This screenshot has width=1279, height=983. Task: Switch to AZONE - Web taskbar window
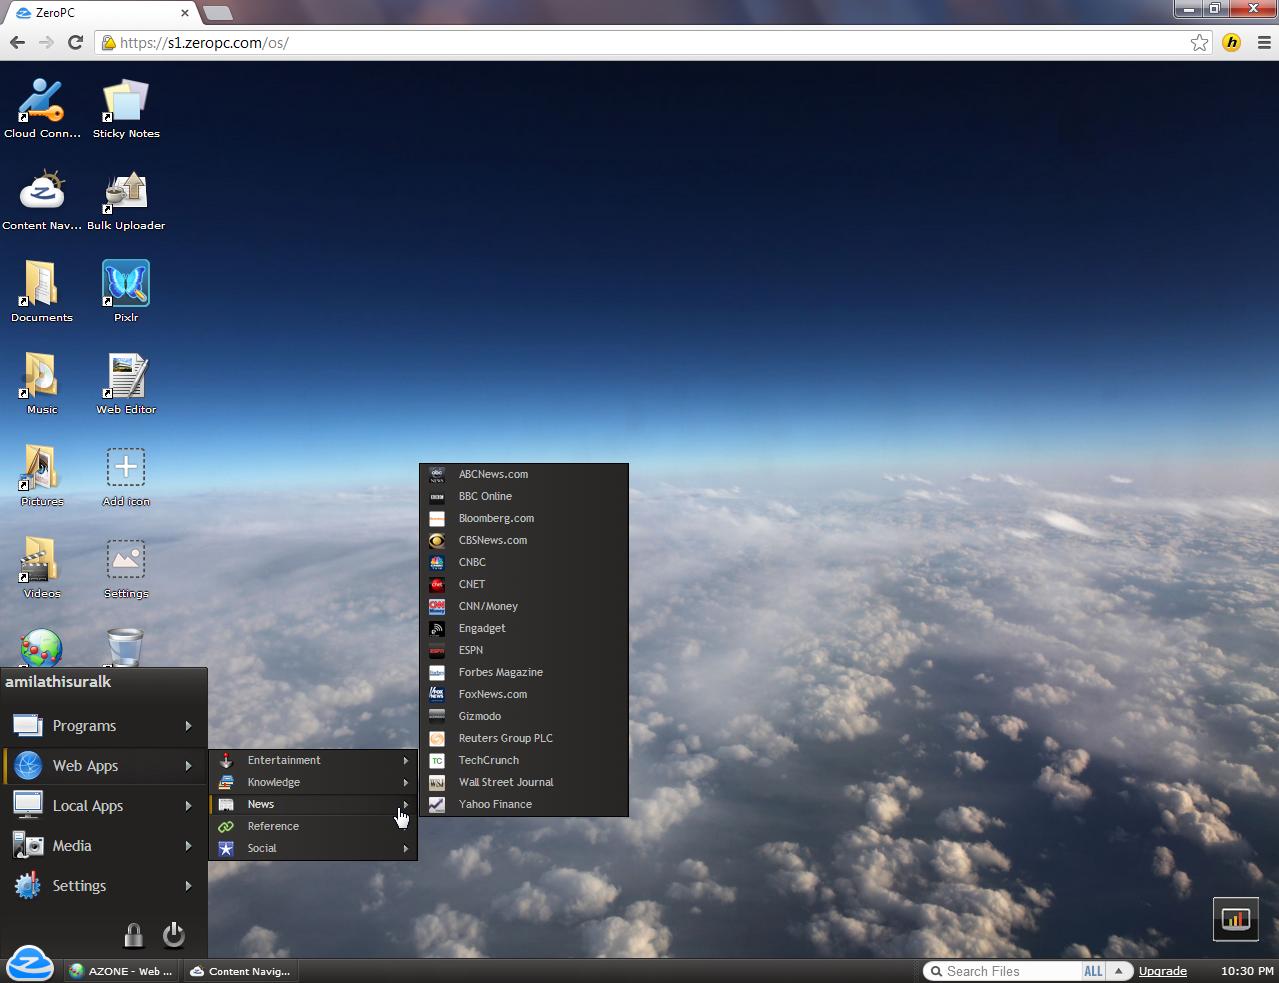click(121, 971)
